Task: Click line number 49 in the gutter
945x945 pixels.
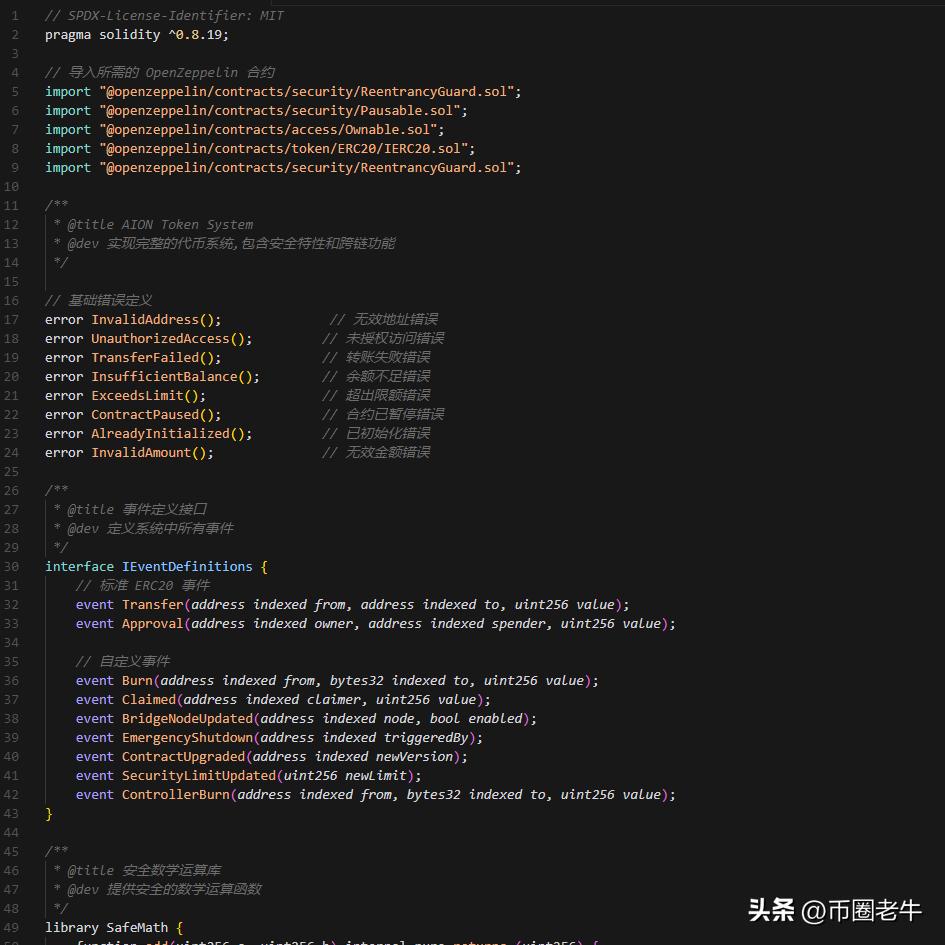Action: tap(11, 928)
